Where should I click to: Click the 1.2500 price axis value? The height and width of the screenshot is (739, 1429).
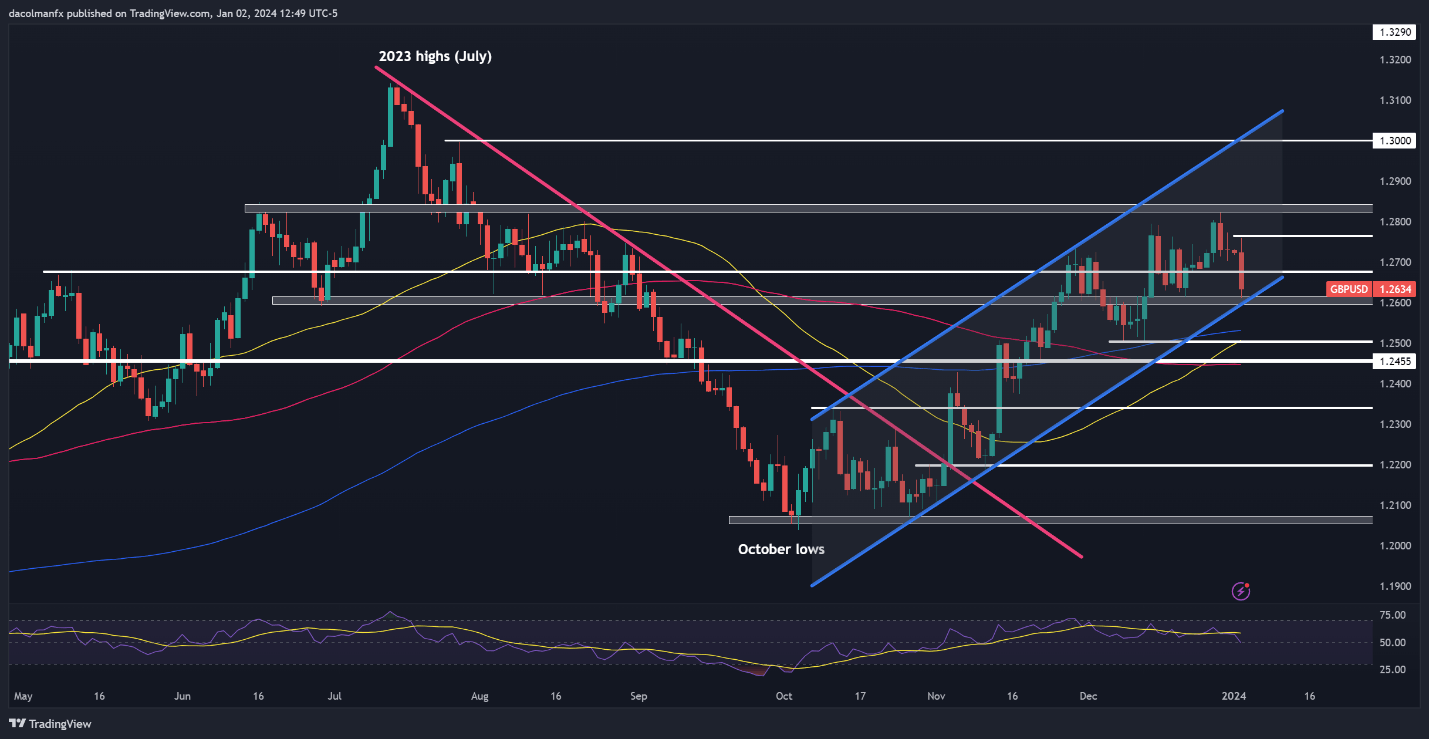pyautogui.click(x=1395, y=343)
